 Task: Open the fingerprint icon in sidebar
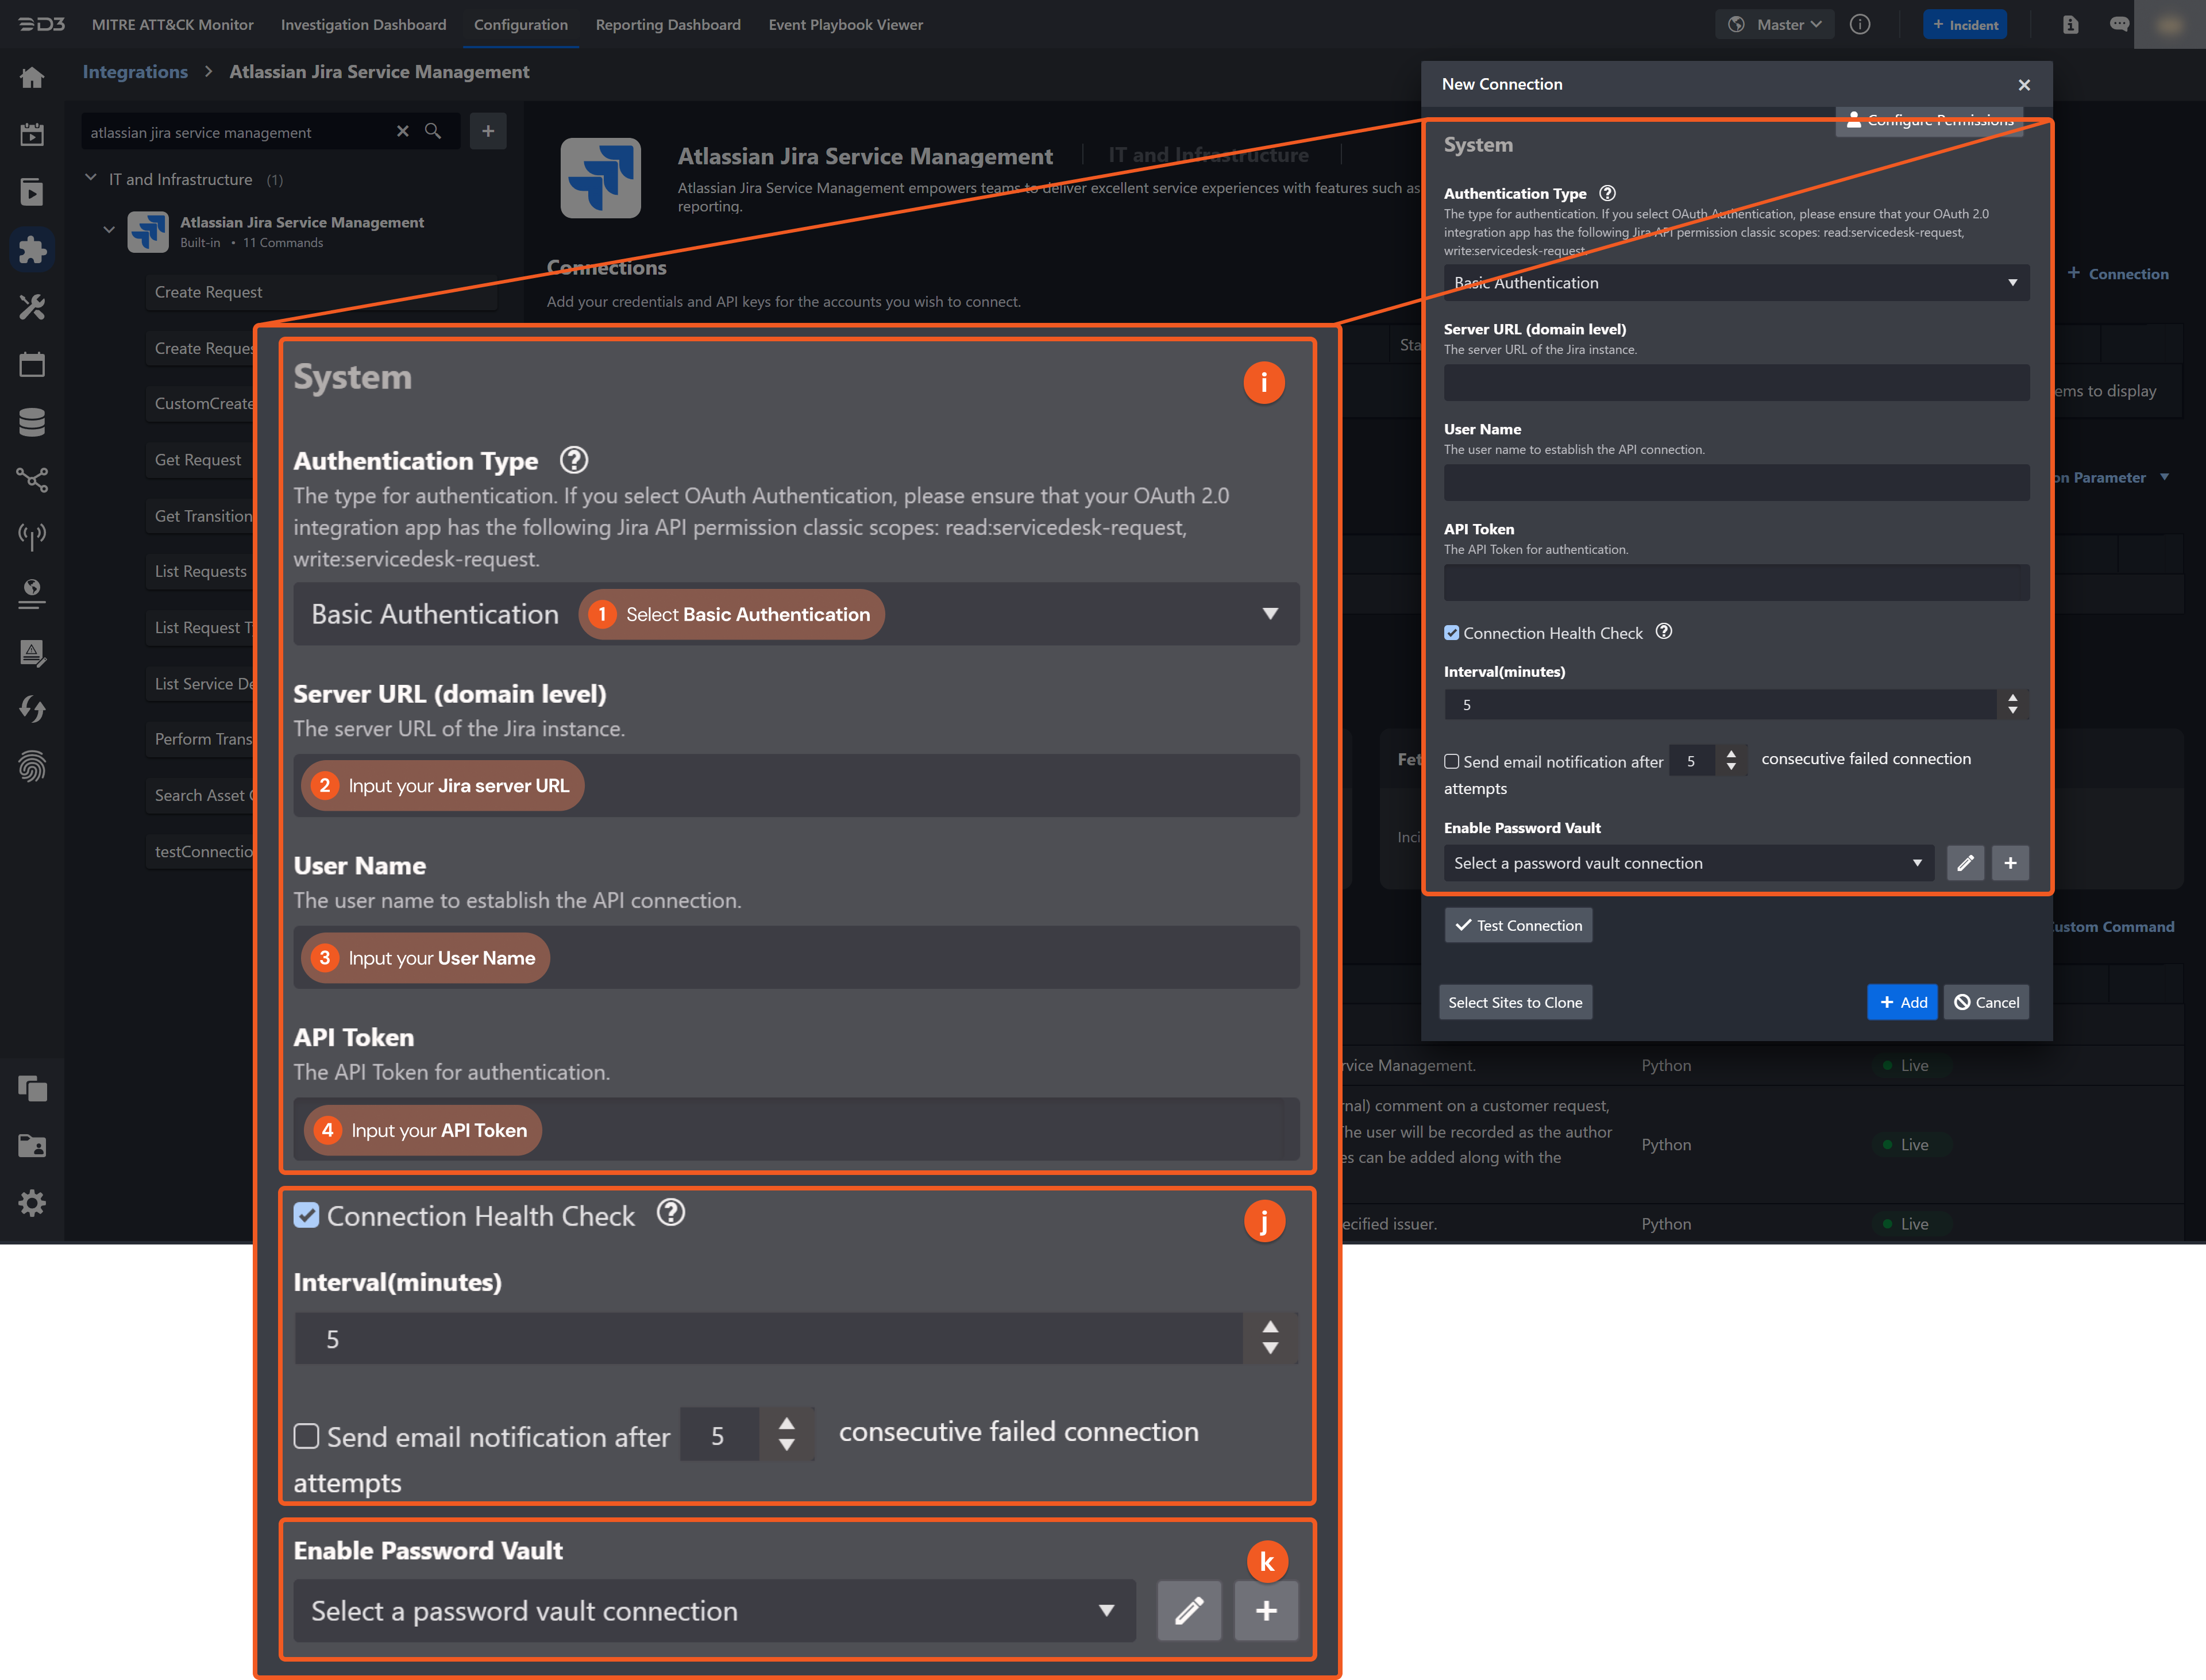(x=32, y=767)
